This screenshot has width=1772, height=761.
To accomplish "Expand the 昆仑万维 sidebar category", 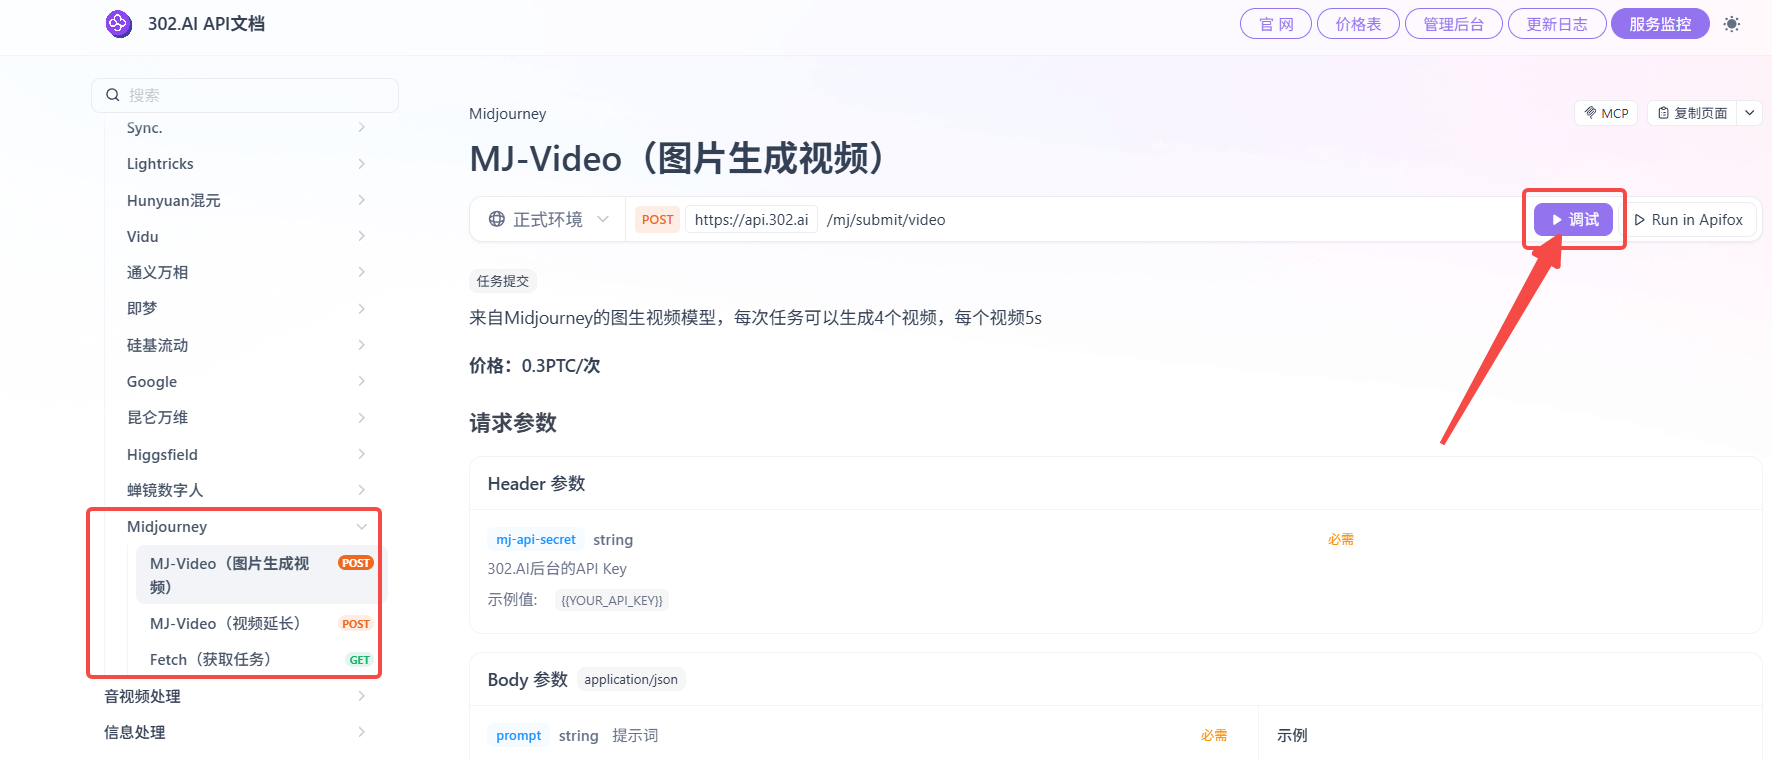I will (245, 418).
